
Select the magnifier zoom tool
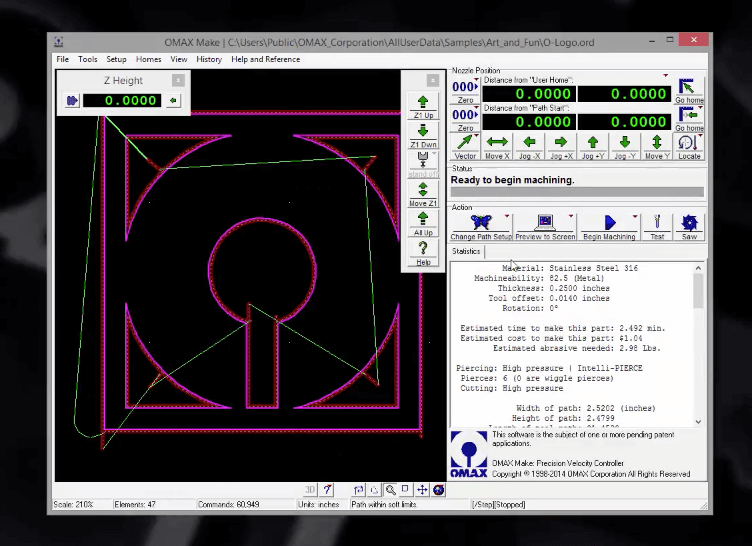pyautogui.click(x=391, y=490)
